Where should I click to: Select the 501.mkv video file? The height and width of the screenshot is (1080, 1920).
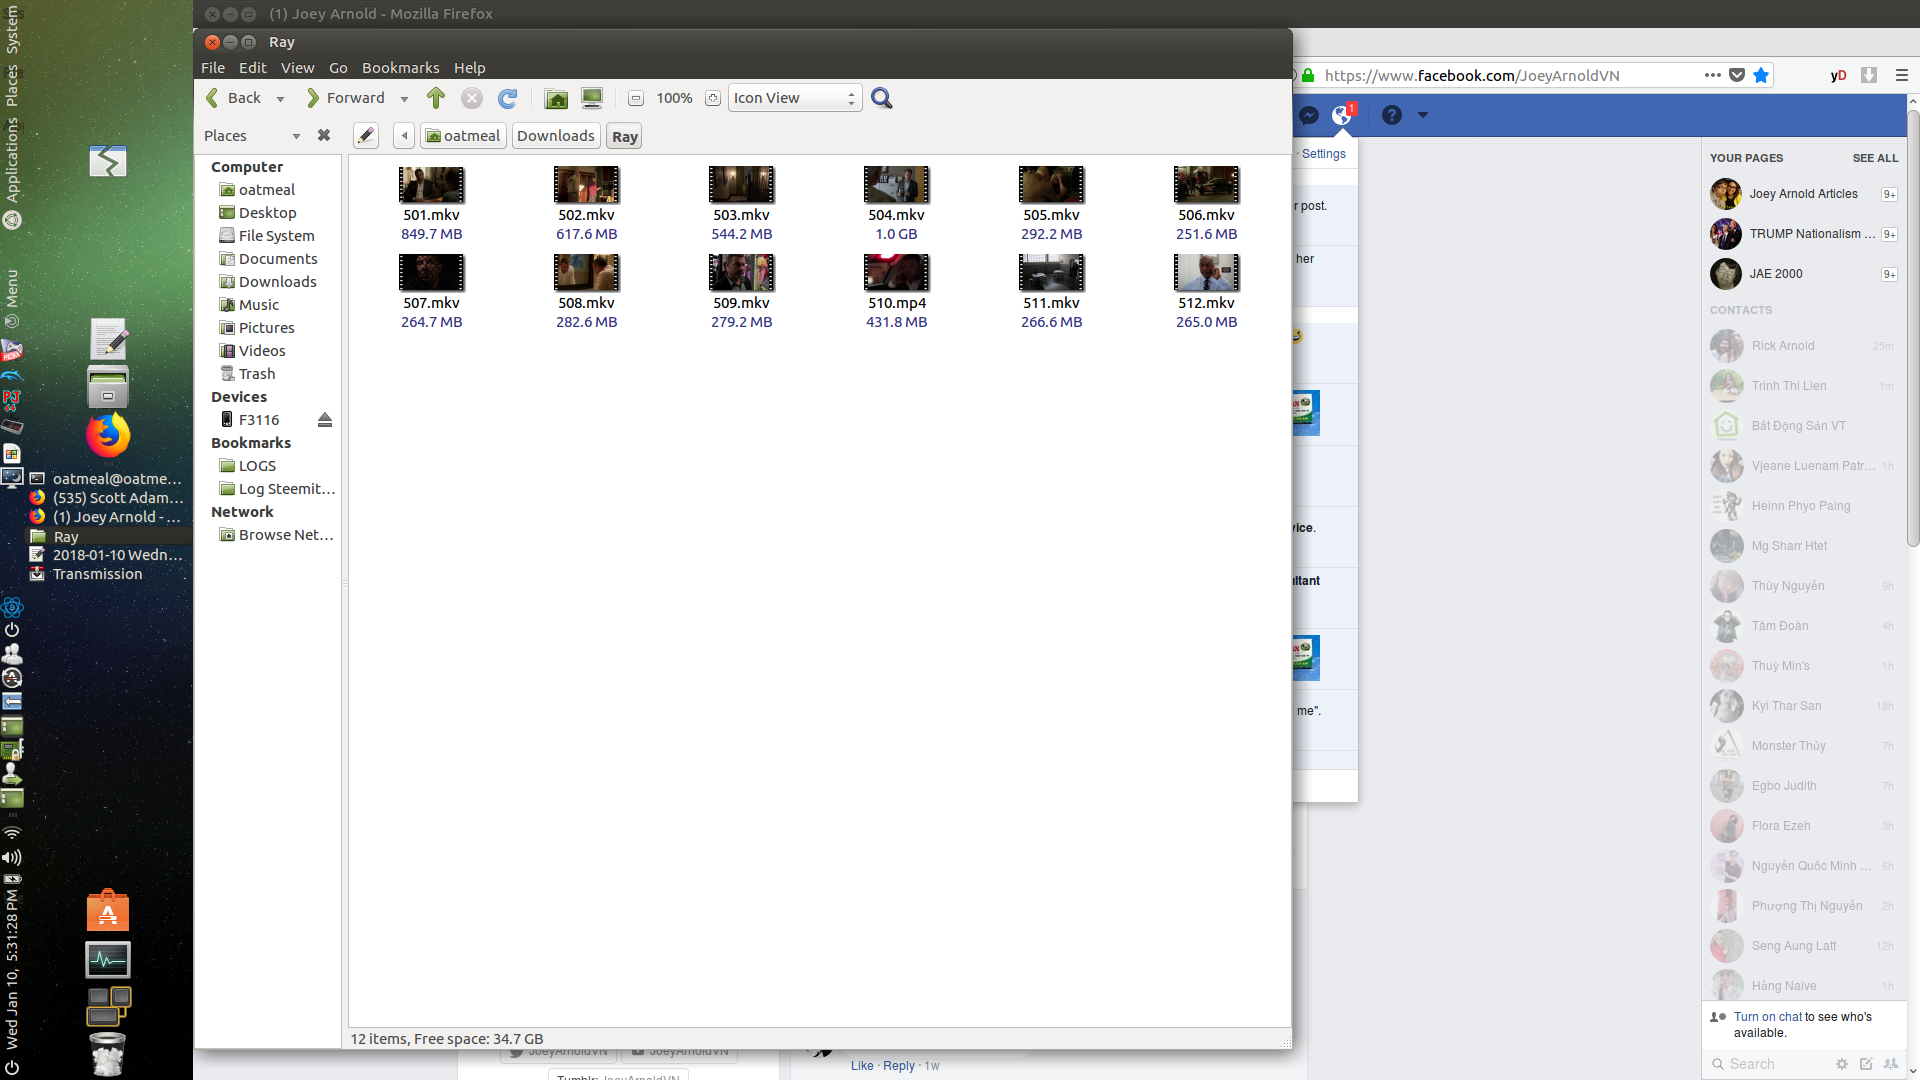[x=431, y=204]
